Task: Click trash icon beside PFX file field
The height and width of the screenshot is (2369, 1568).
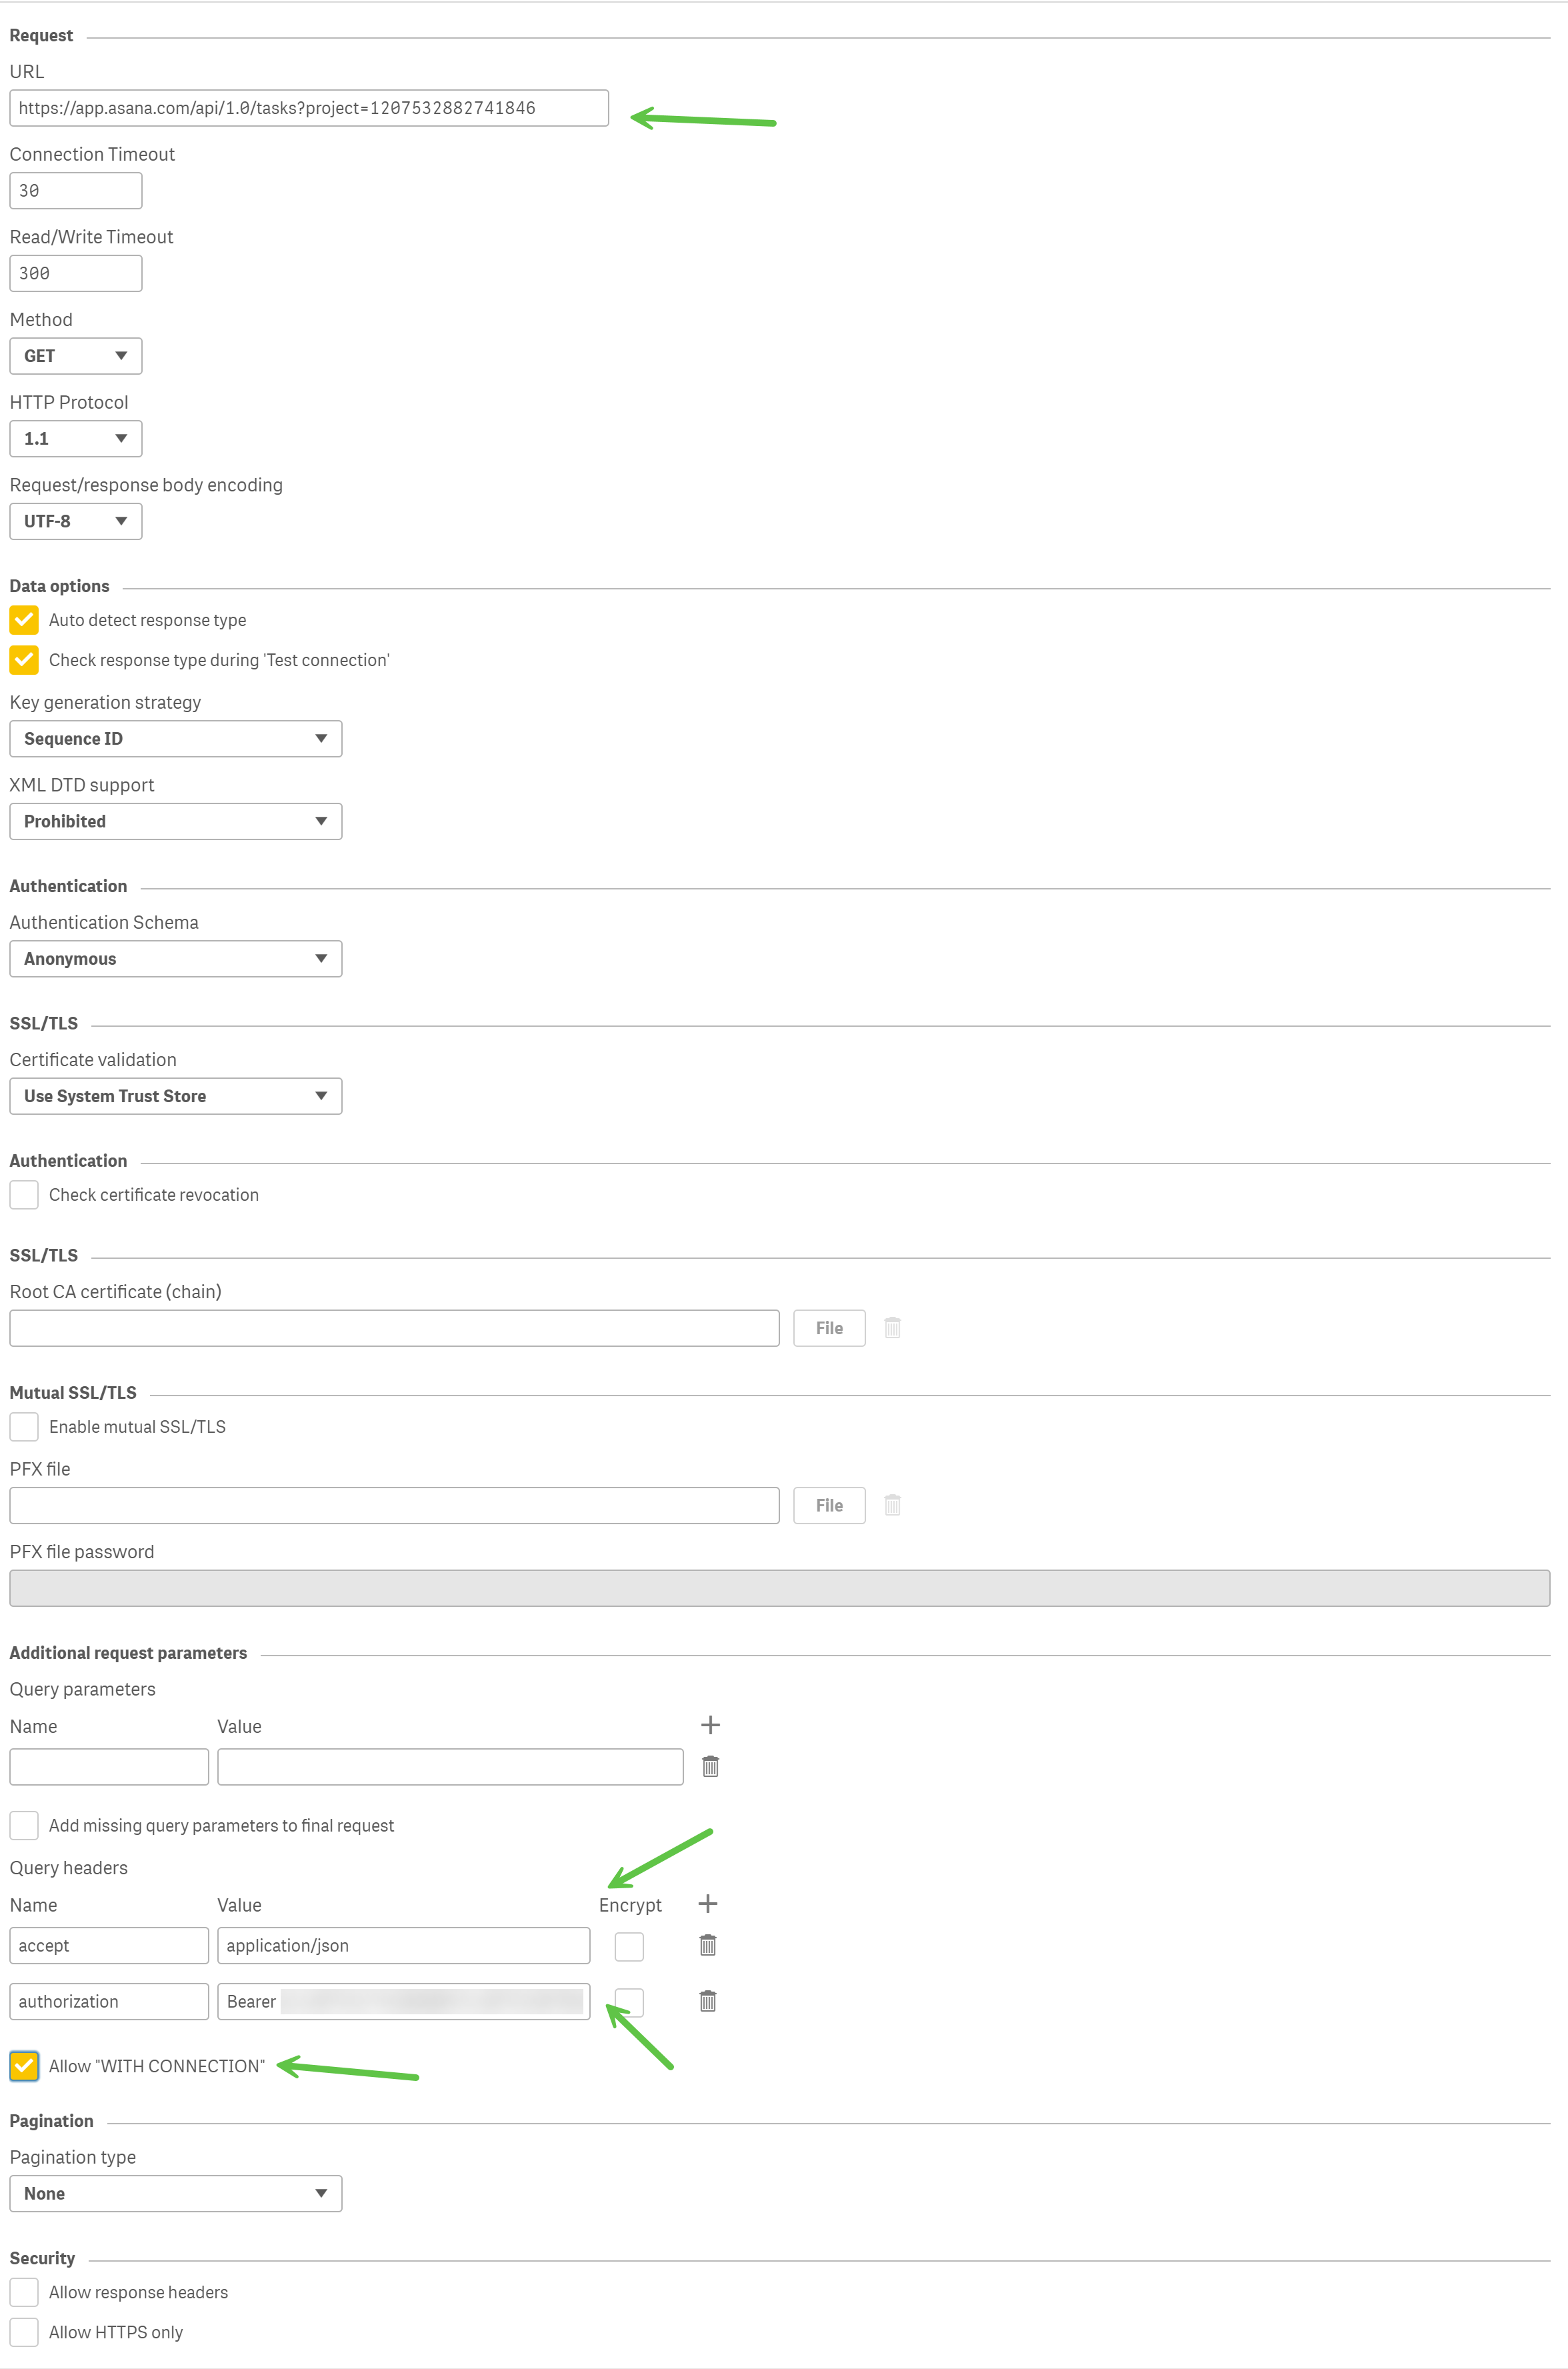Action: click(x=893, y=1505)
